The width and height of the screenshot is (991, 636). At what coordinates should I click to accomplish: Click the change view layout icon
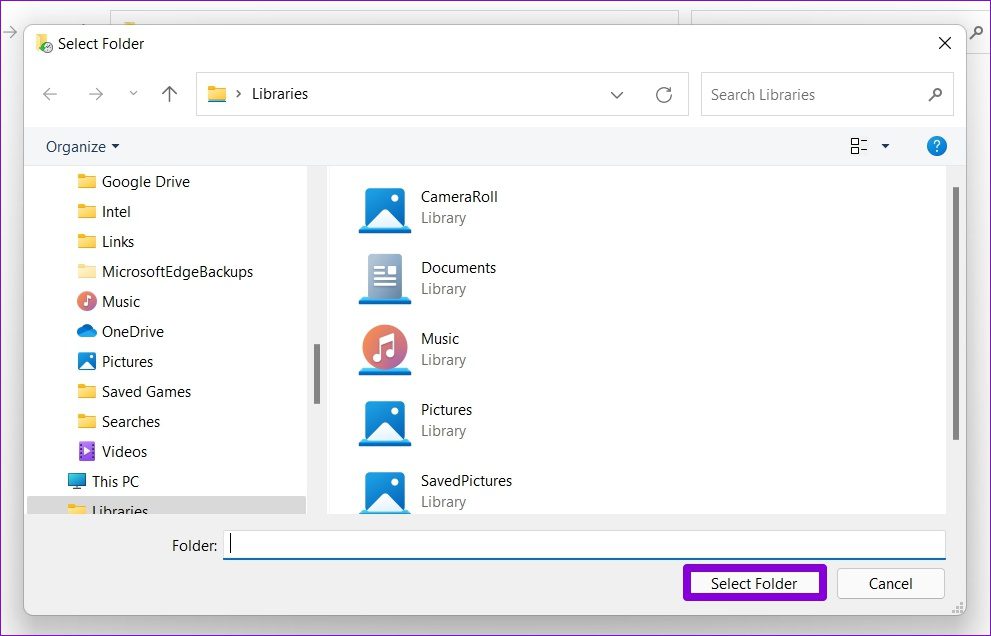tap(857, 146)
